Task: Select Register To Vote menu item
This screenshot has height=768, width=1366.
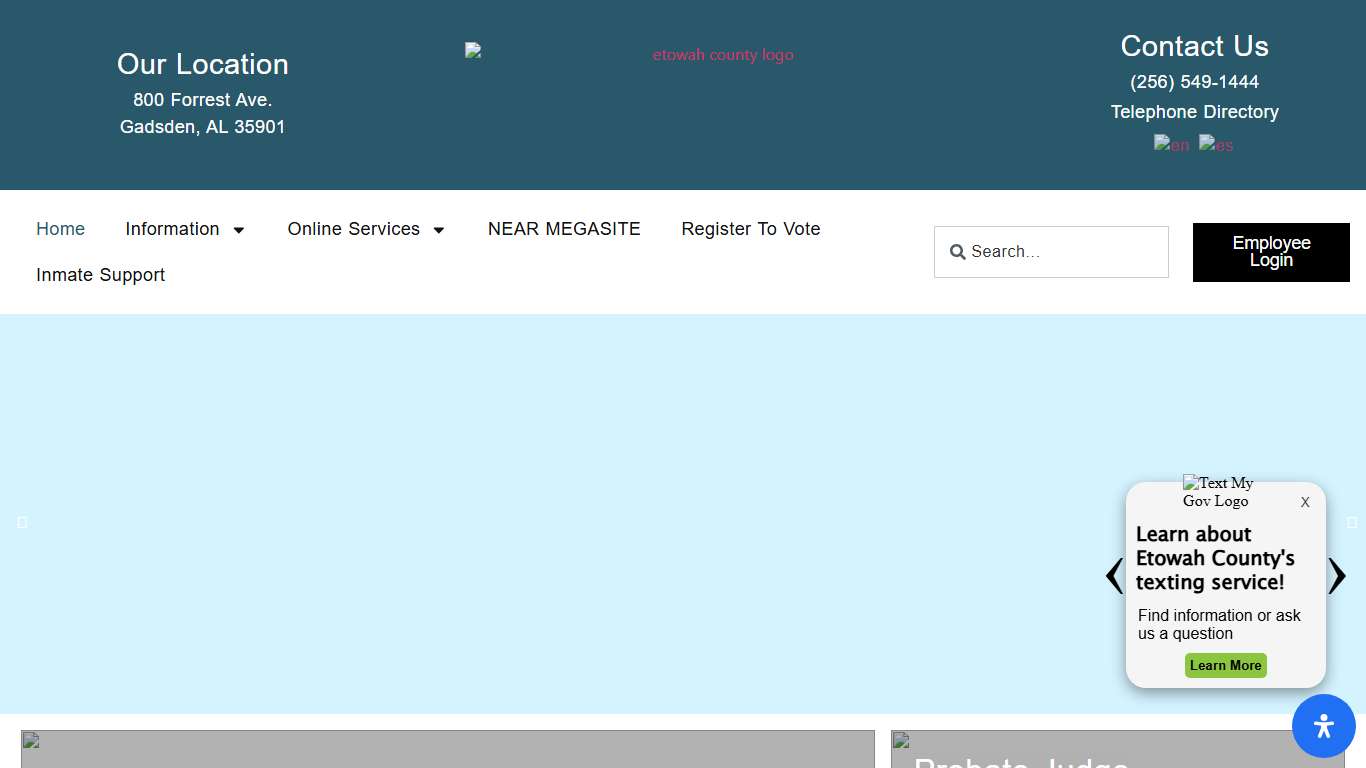Action: click(x=750, y=229)
